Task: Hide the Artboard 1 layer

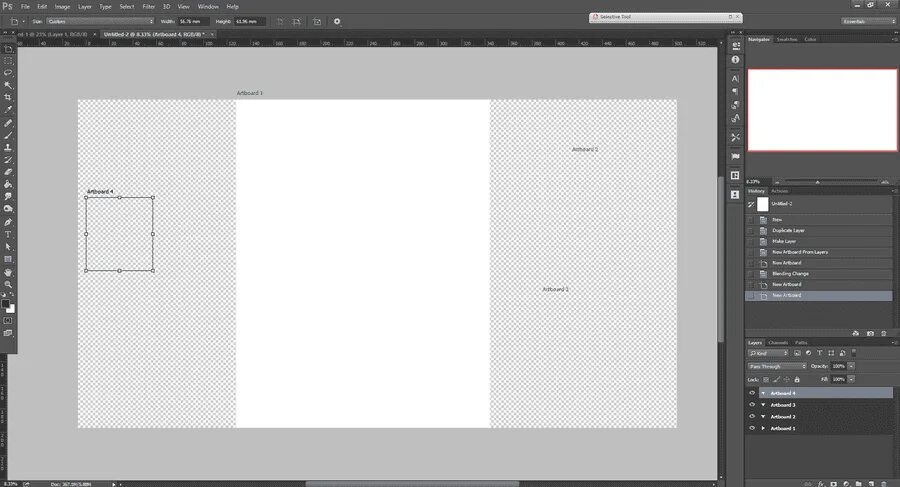Action: [752, 428]
